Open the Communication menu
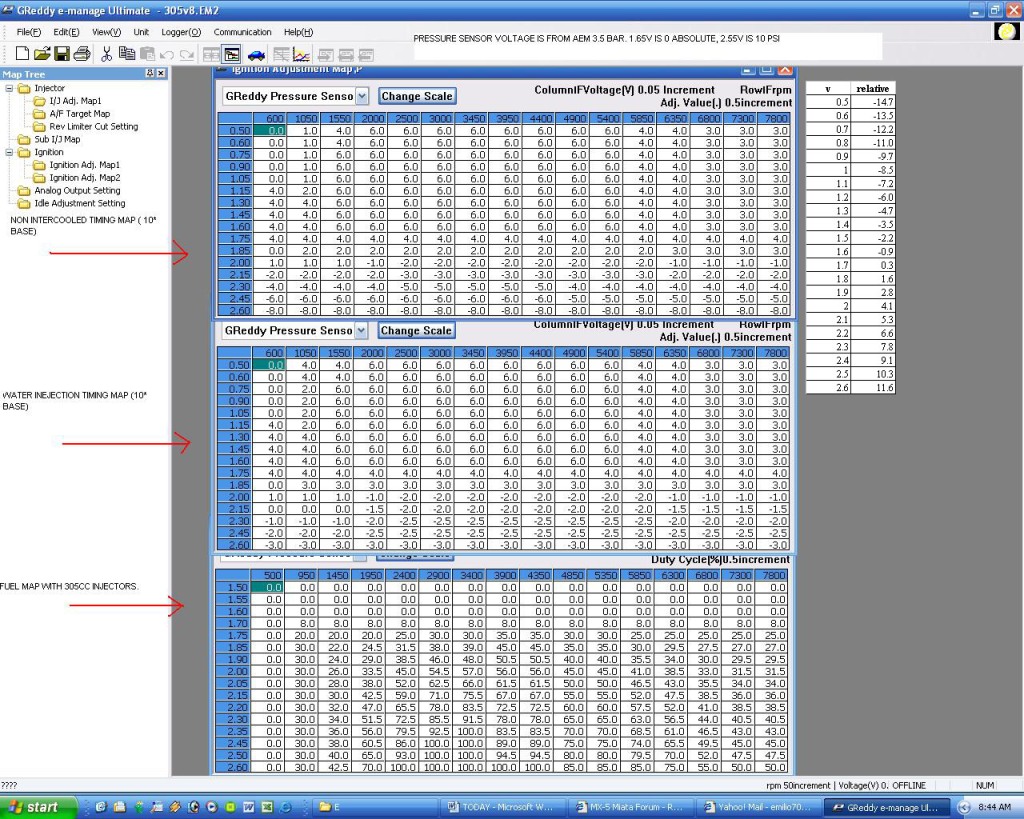This screenshot has height=819, width=1024. [242, 32]
